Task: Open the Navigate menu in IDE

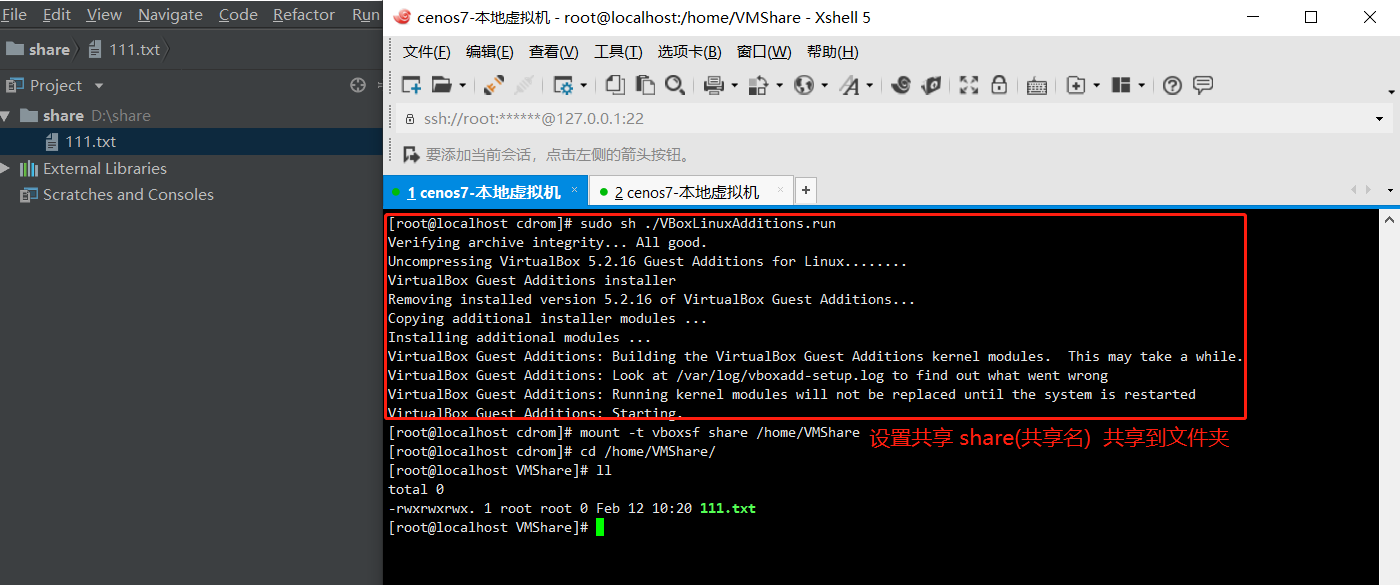Action: coord(170,15)
